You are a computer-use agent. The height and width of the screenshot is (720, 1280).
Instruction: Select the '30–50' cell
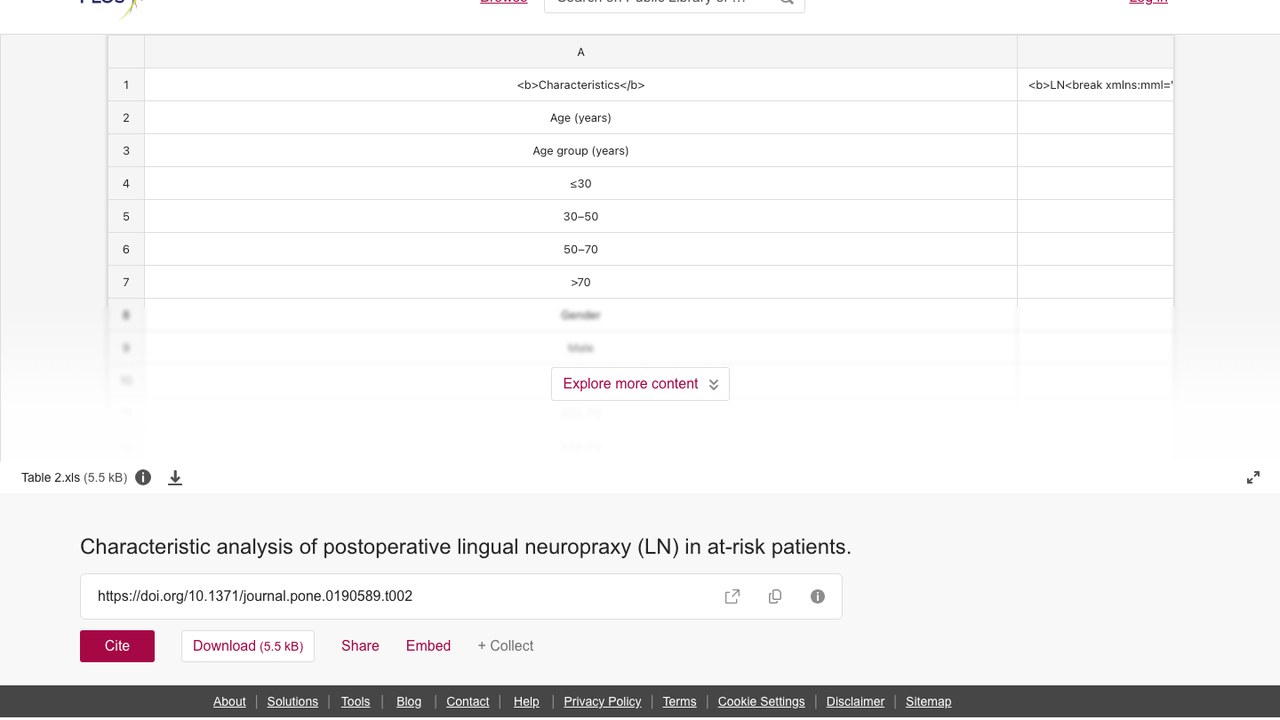tap(581, 217)
